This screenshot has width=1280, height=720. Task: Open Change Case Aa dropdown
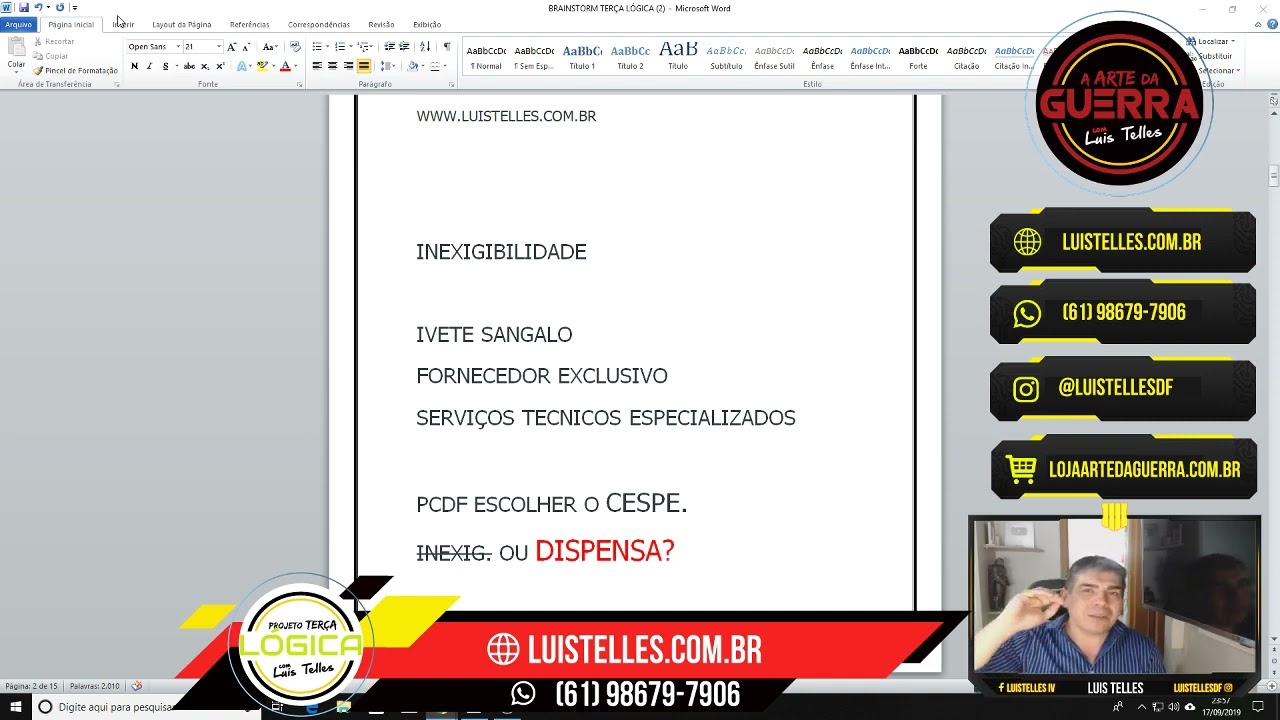point(269,47)
